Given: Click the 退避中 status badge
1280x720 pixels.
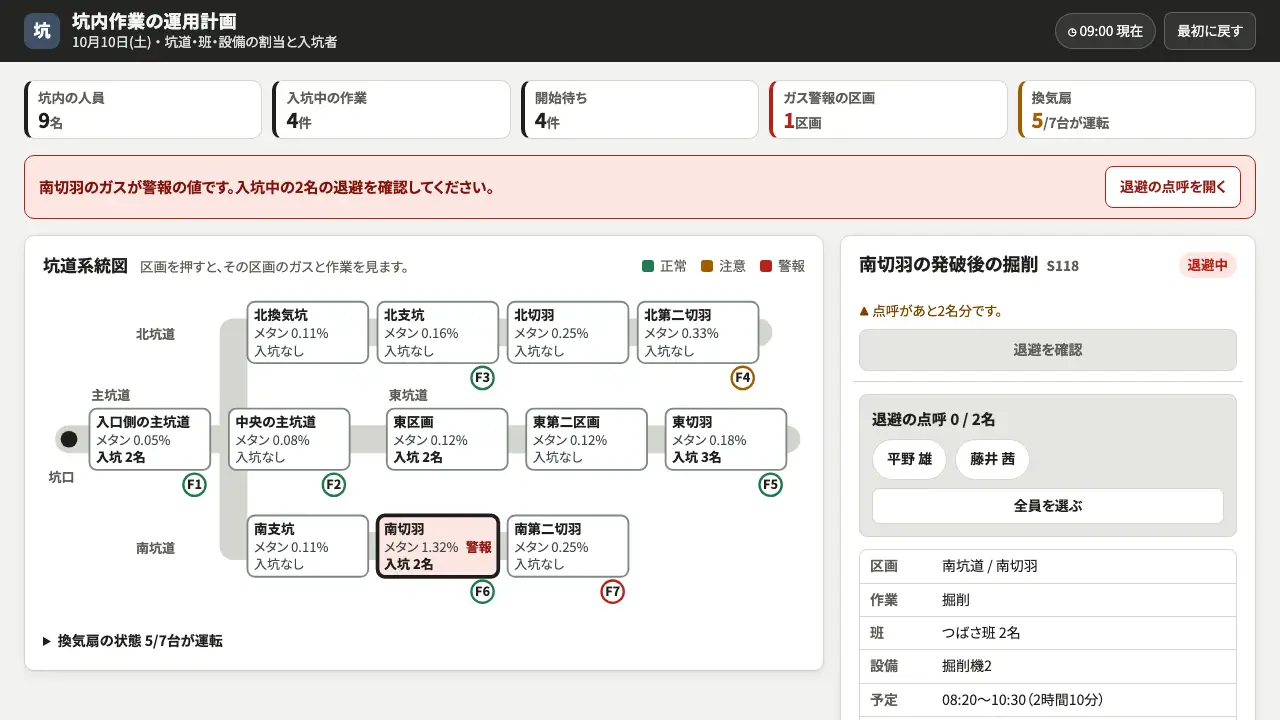Looking at the screenshot, I should [1207, 265].
